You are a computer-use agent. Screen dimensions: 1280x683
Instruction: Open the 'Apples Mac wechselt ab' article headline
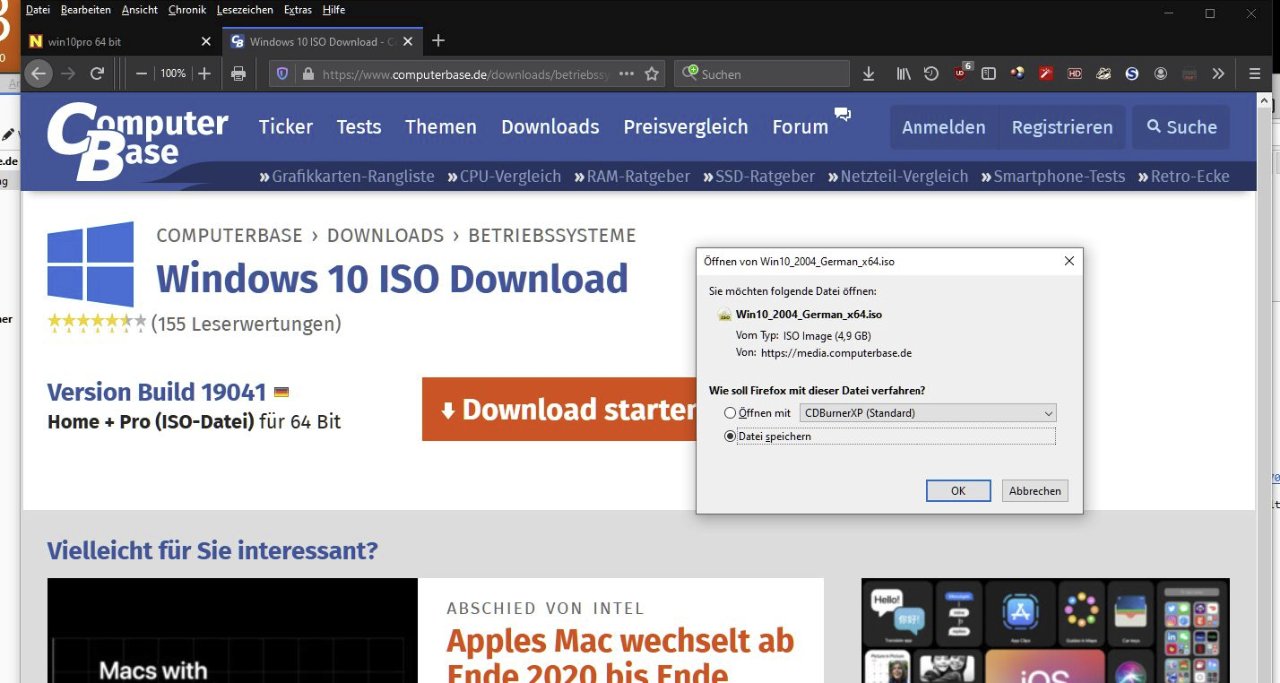coord(620,655)
